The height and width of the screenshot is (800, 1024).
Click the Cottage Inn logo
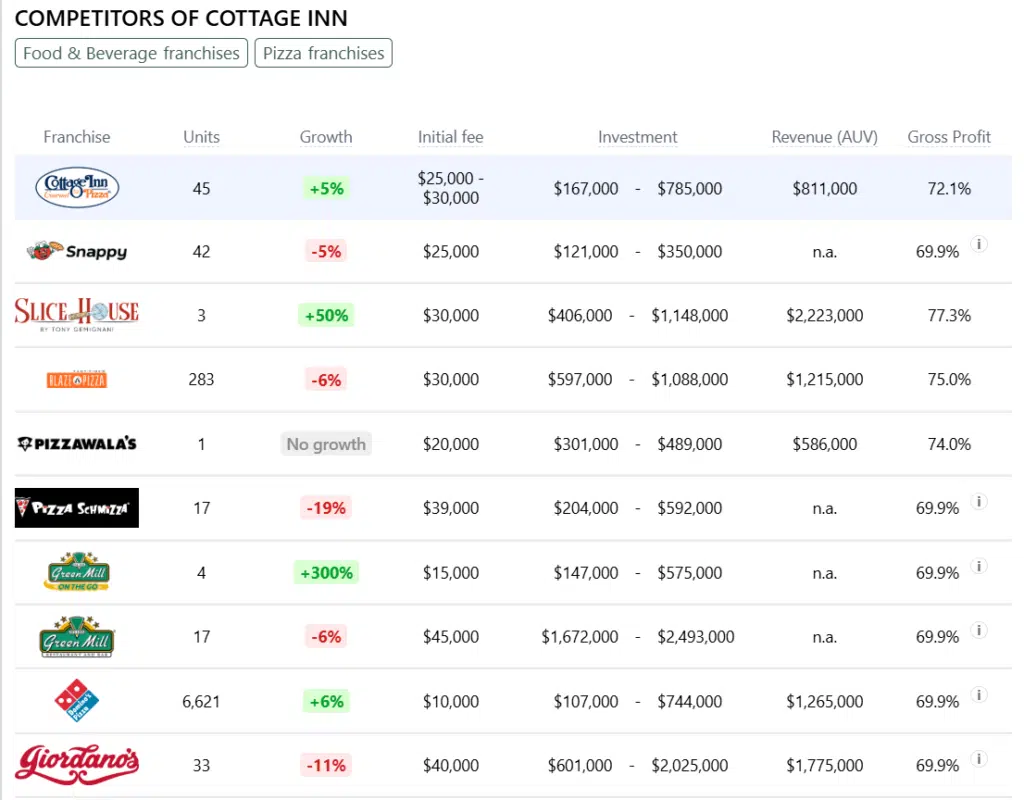click(x=77, y=188)
